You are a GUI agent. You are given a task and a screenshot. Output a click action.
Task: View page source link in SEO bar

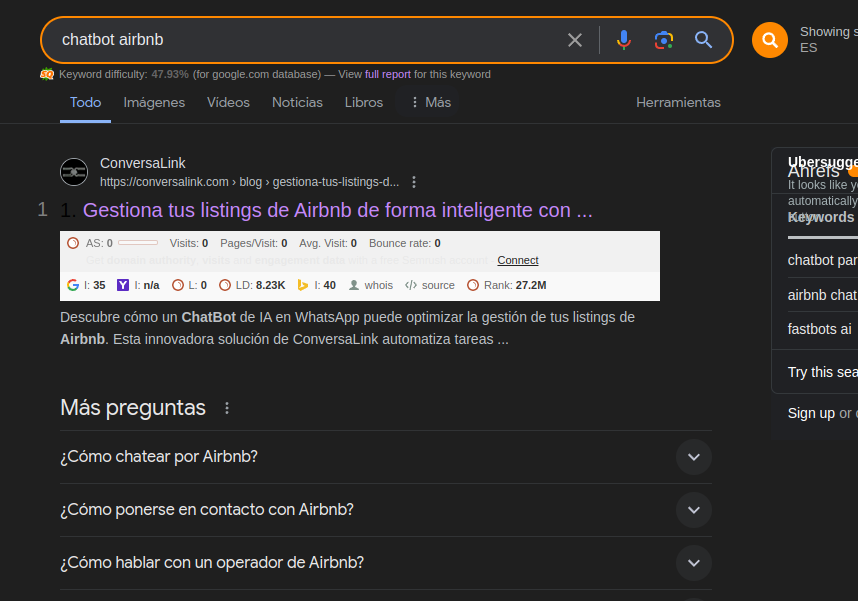[430, 285]
